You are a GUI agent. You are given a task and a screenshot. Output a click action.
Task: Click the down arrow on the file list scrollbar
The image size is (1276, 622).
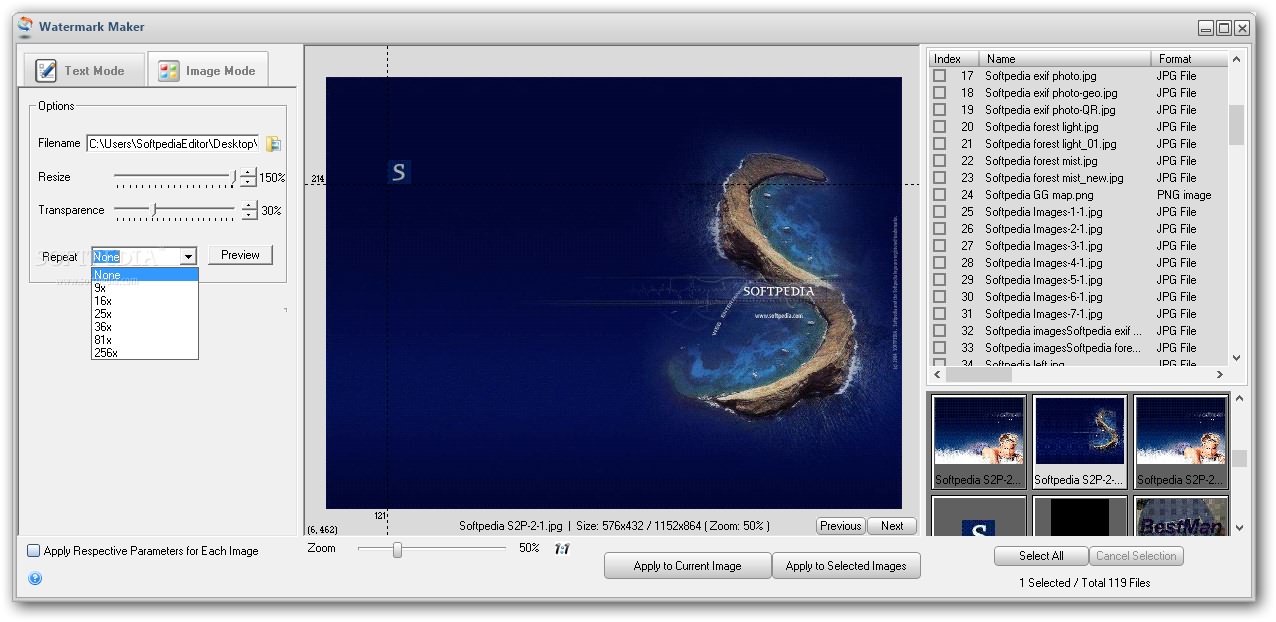click(1236, 358)
